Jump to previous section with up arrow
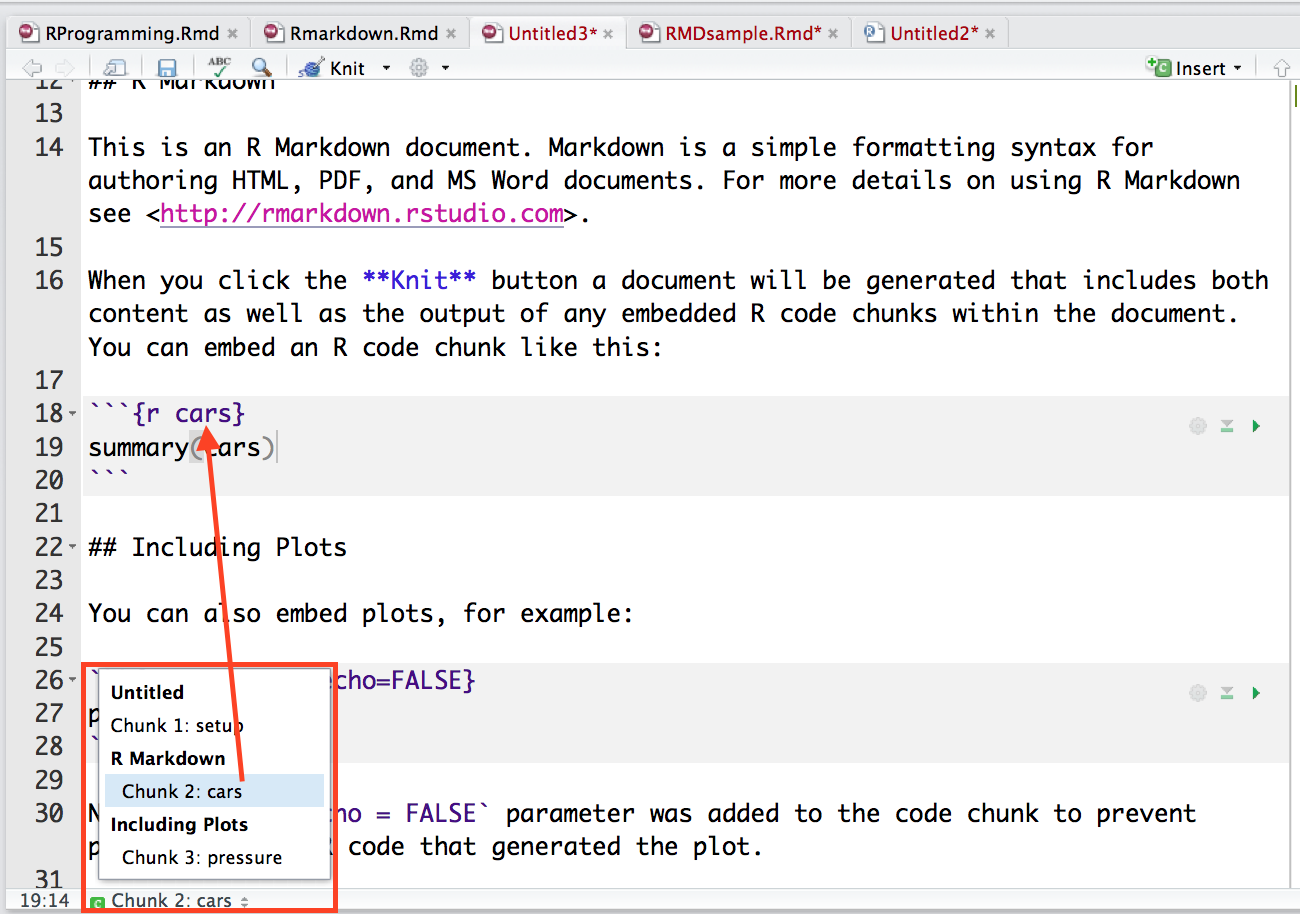Image resolution: width=1300 pixels, height=914 pixels. click(x=1281, y=68)
